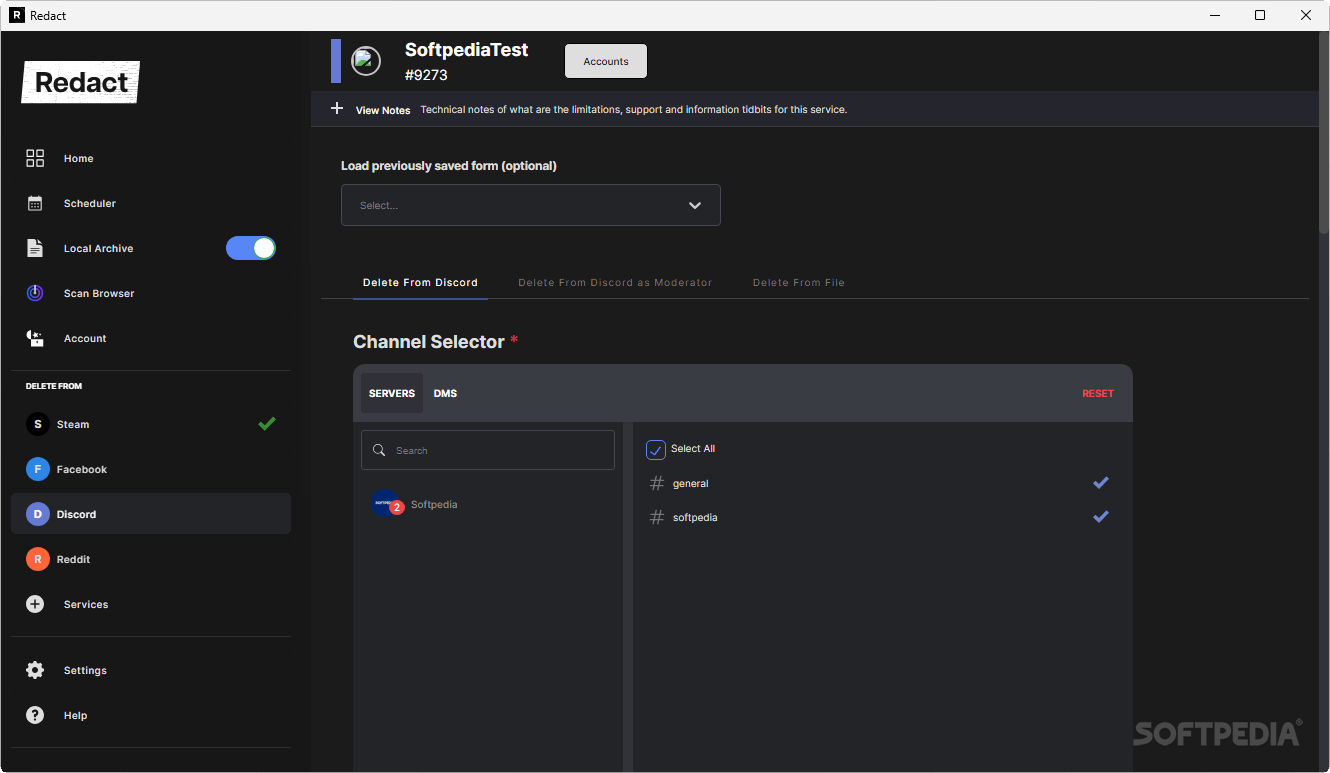Viewport: 1330px width, 773px height.
Task: Click the red RESET button
Action: tap(1098, 393)
